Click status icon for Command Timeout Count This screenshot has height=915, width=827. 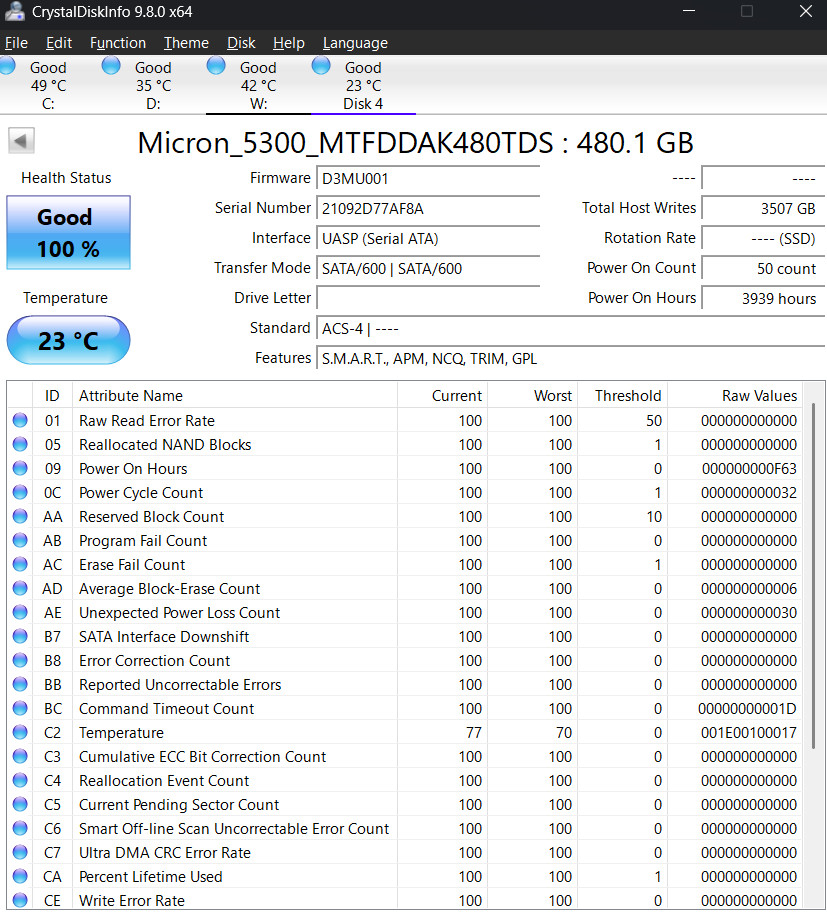click(20, 708)
